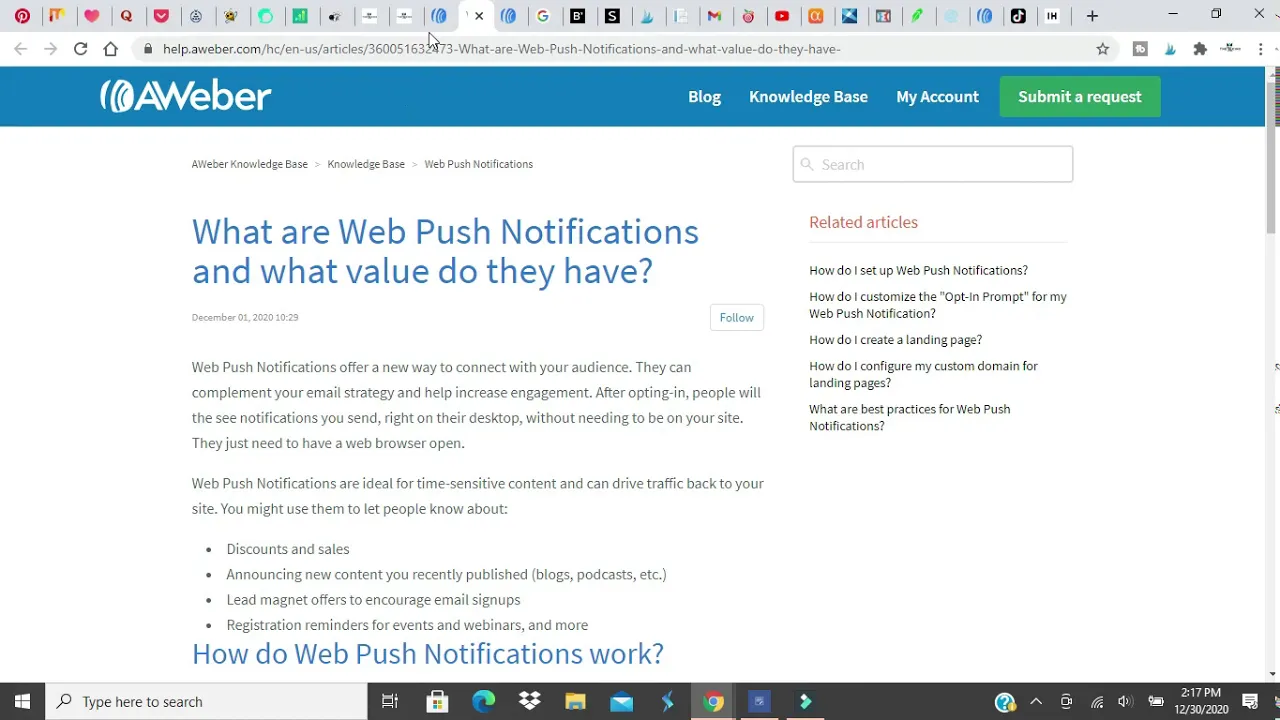Open the Mail app from taskbar
The image size is (1280, 720).
tap(621, 701)
